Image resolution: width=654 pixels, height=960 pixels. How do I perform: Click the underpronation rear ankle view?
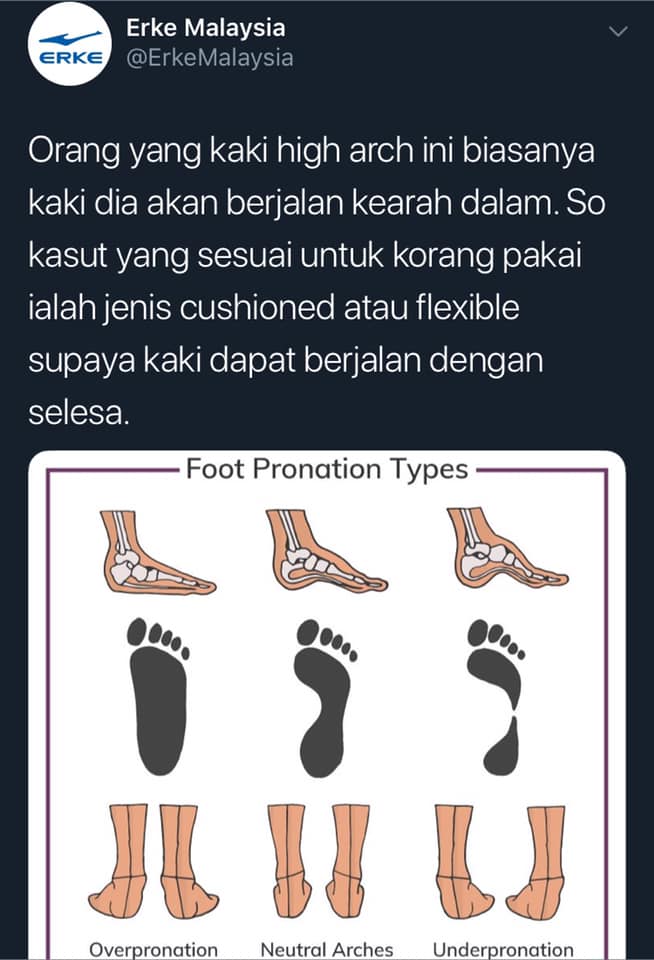[x=499, y=862]
